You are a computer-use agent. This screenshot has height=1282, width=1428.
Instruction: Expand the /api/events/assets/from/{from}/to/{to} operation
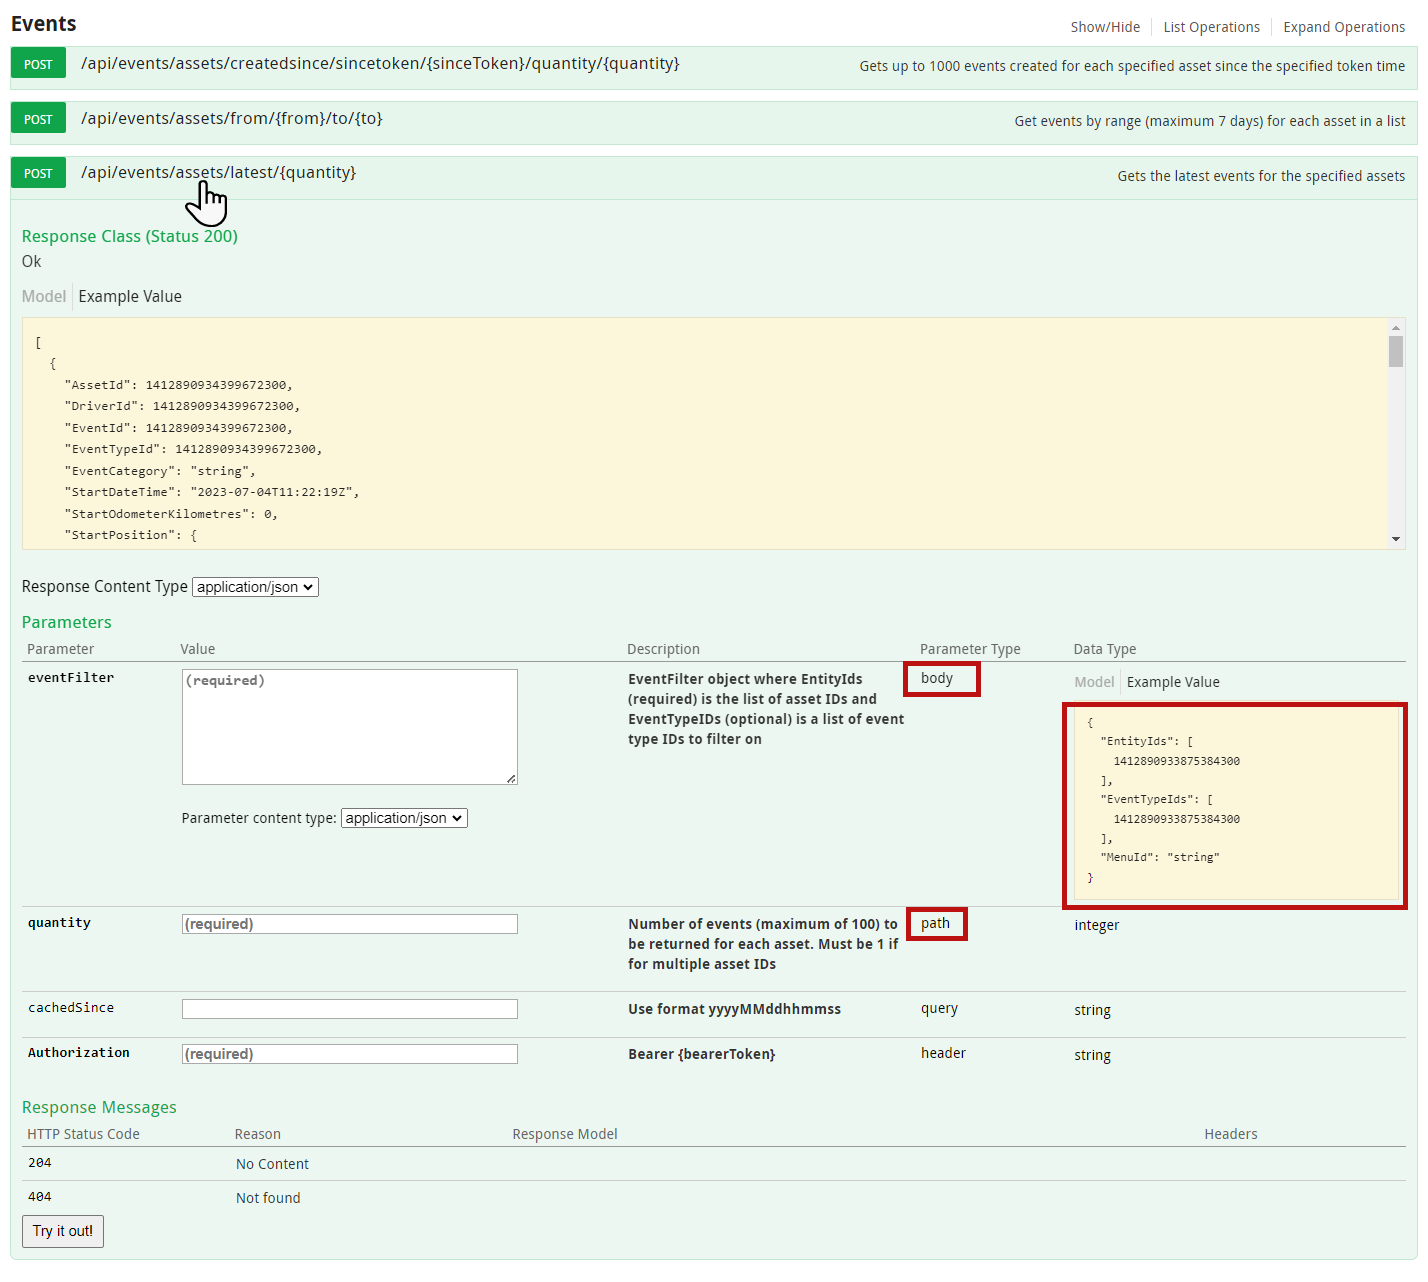231,119
